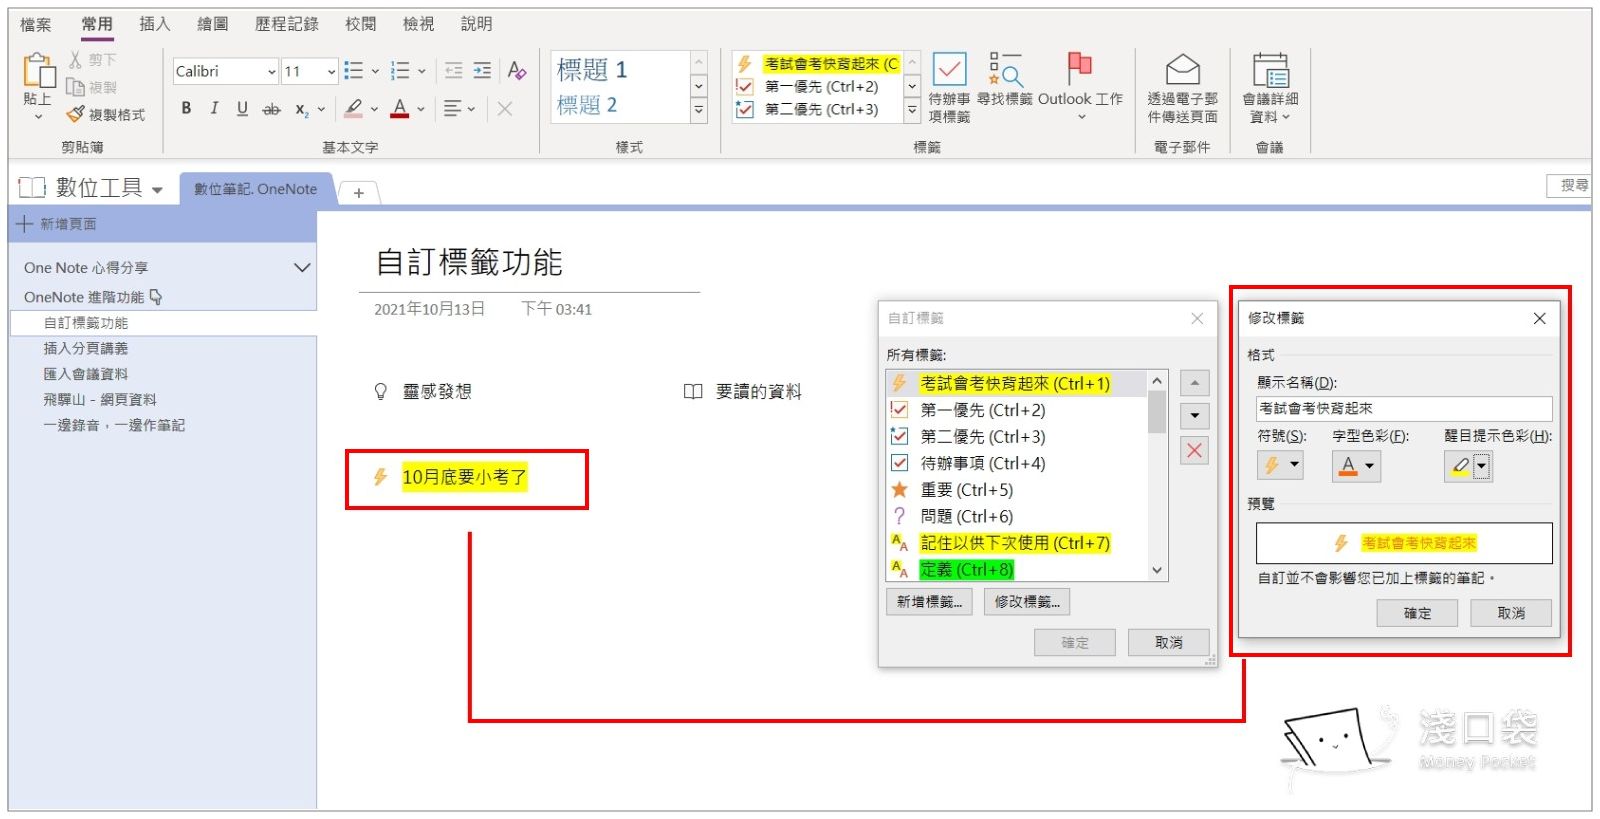
Task: Click the bulleted list icon
Action: [353, 71]
